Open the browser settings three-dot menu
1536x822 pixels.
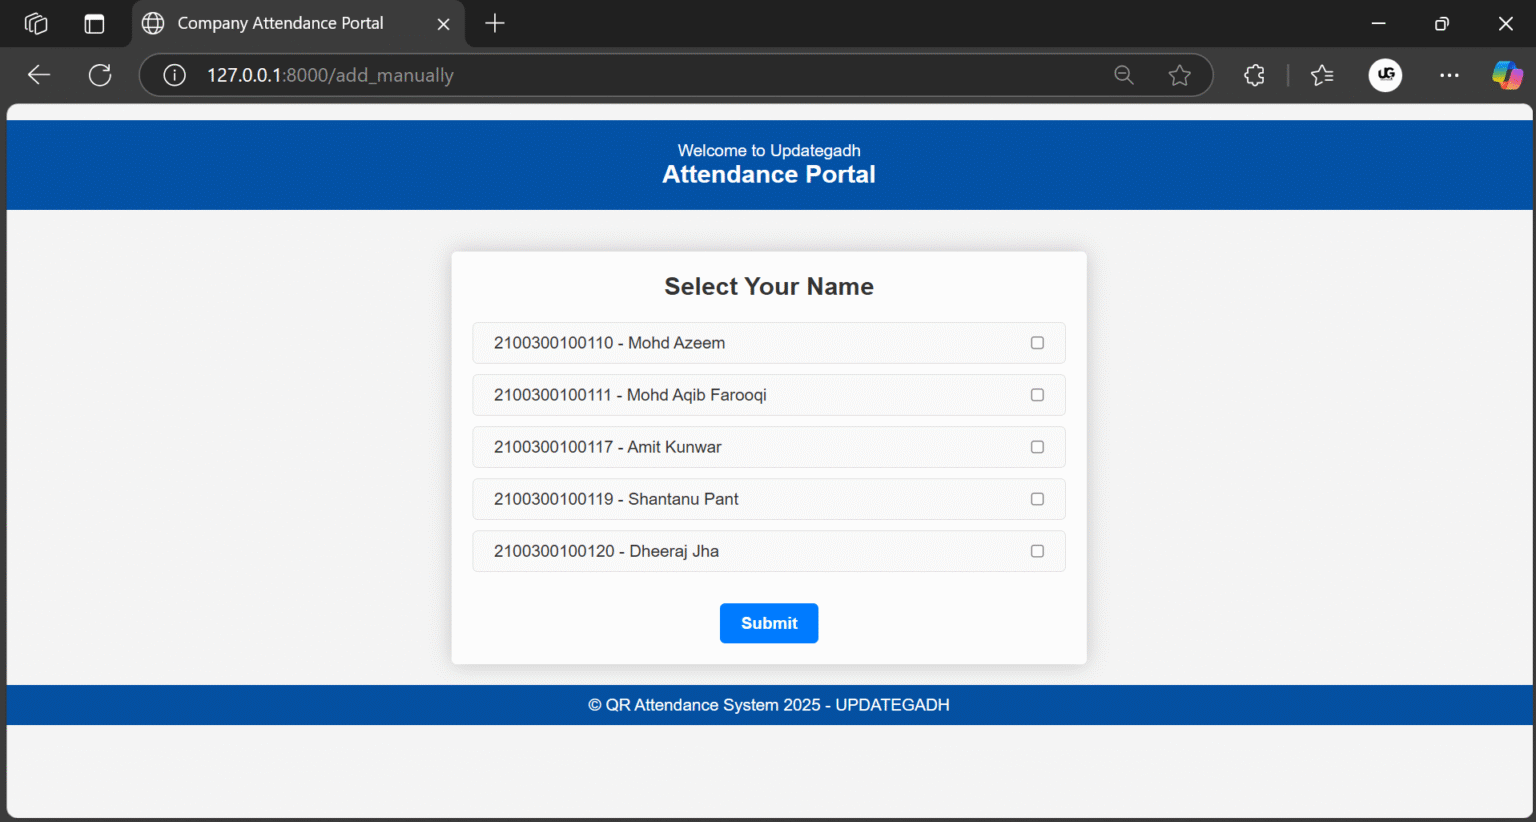coord(1449,74)
